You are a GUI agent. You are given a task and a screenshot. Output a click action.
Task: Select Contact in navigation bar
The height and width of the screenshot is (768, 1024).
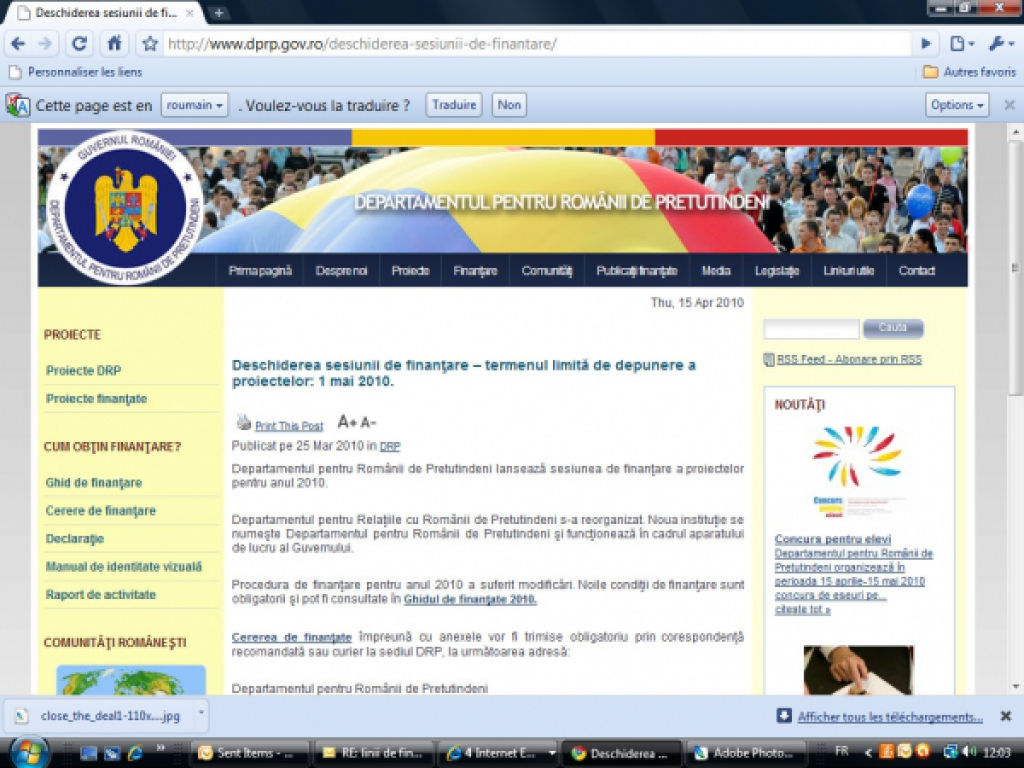click(916, 271)
